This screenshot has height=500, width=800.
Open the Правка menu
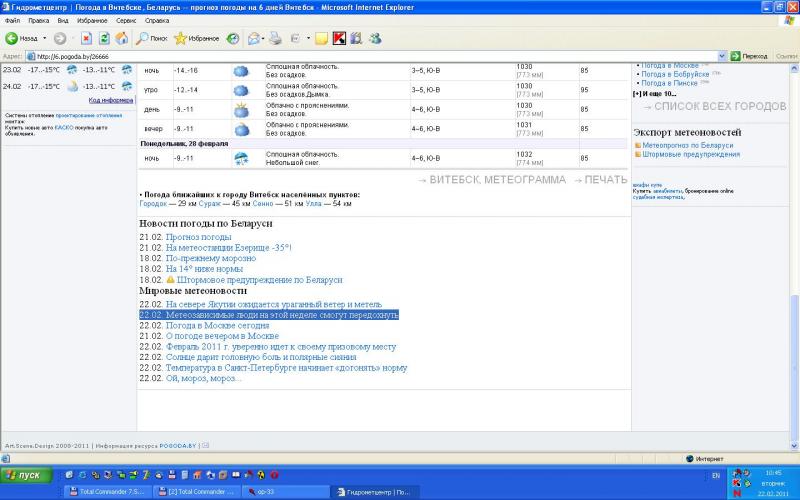coord(38,21)
